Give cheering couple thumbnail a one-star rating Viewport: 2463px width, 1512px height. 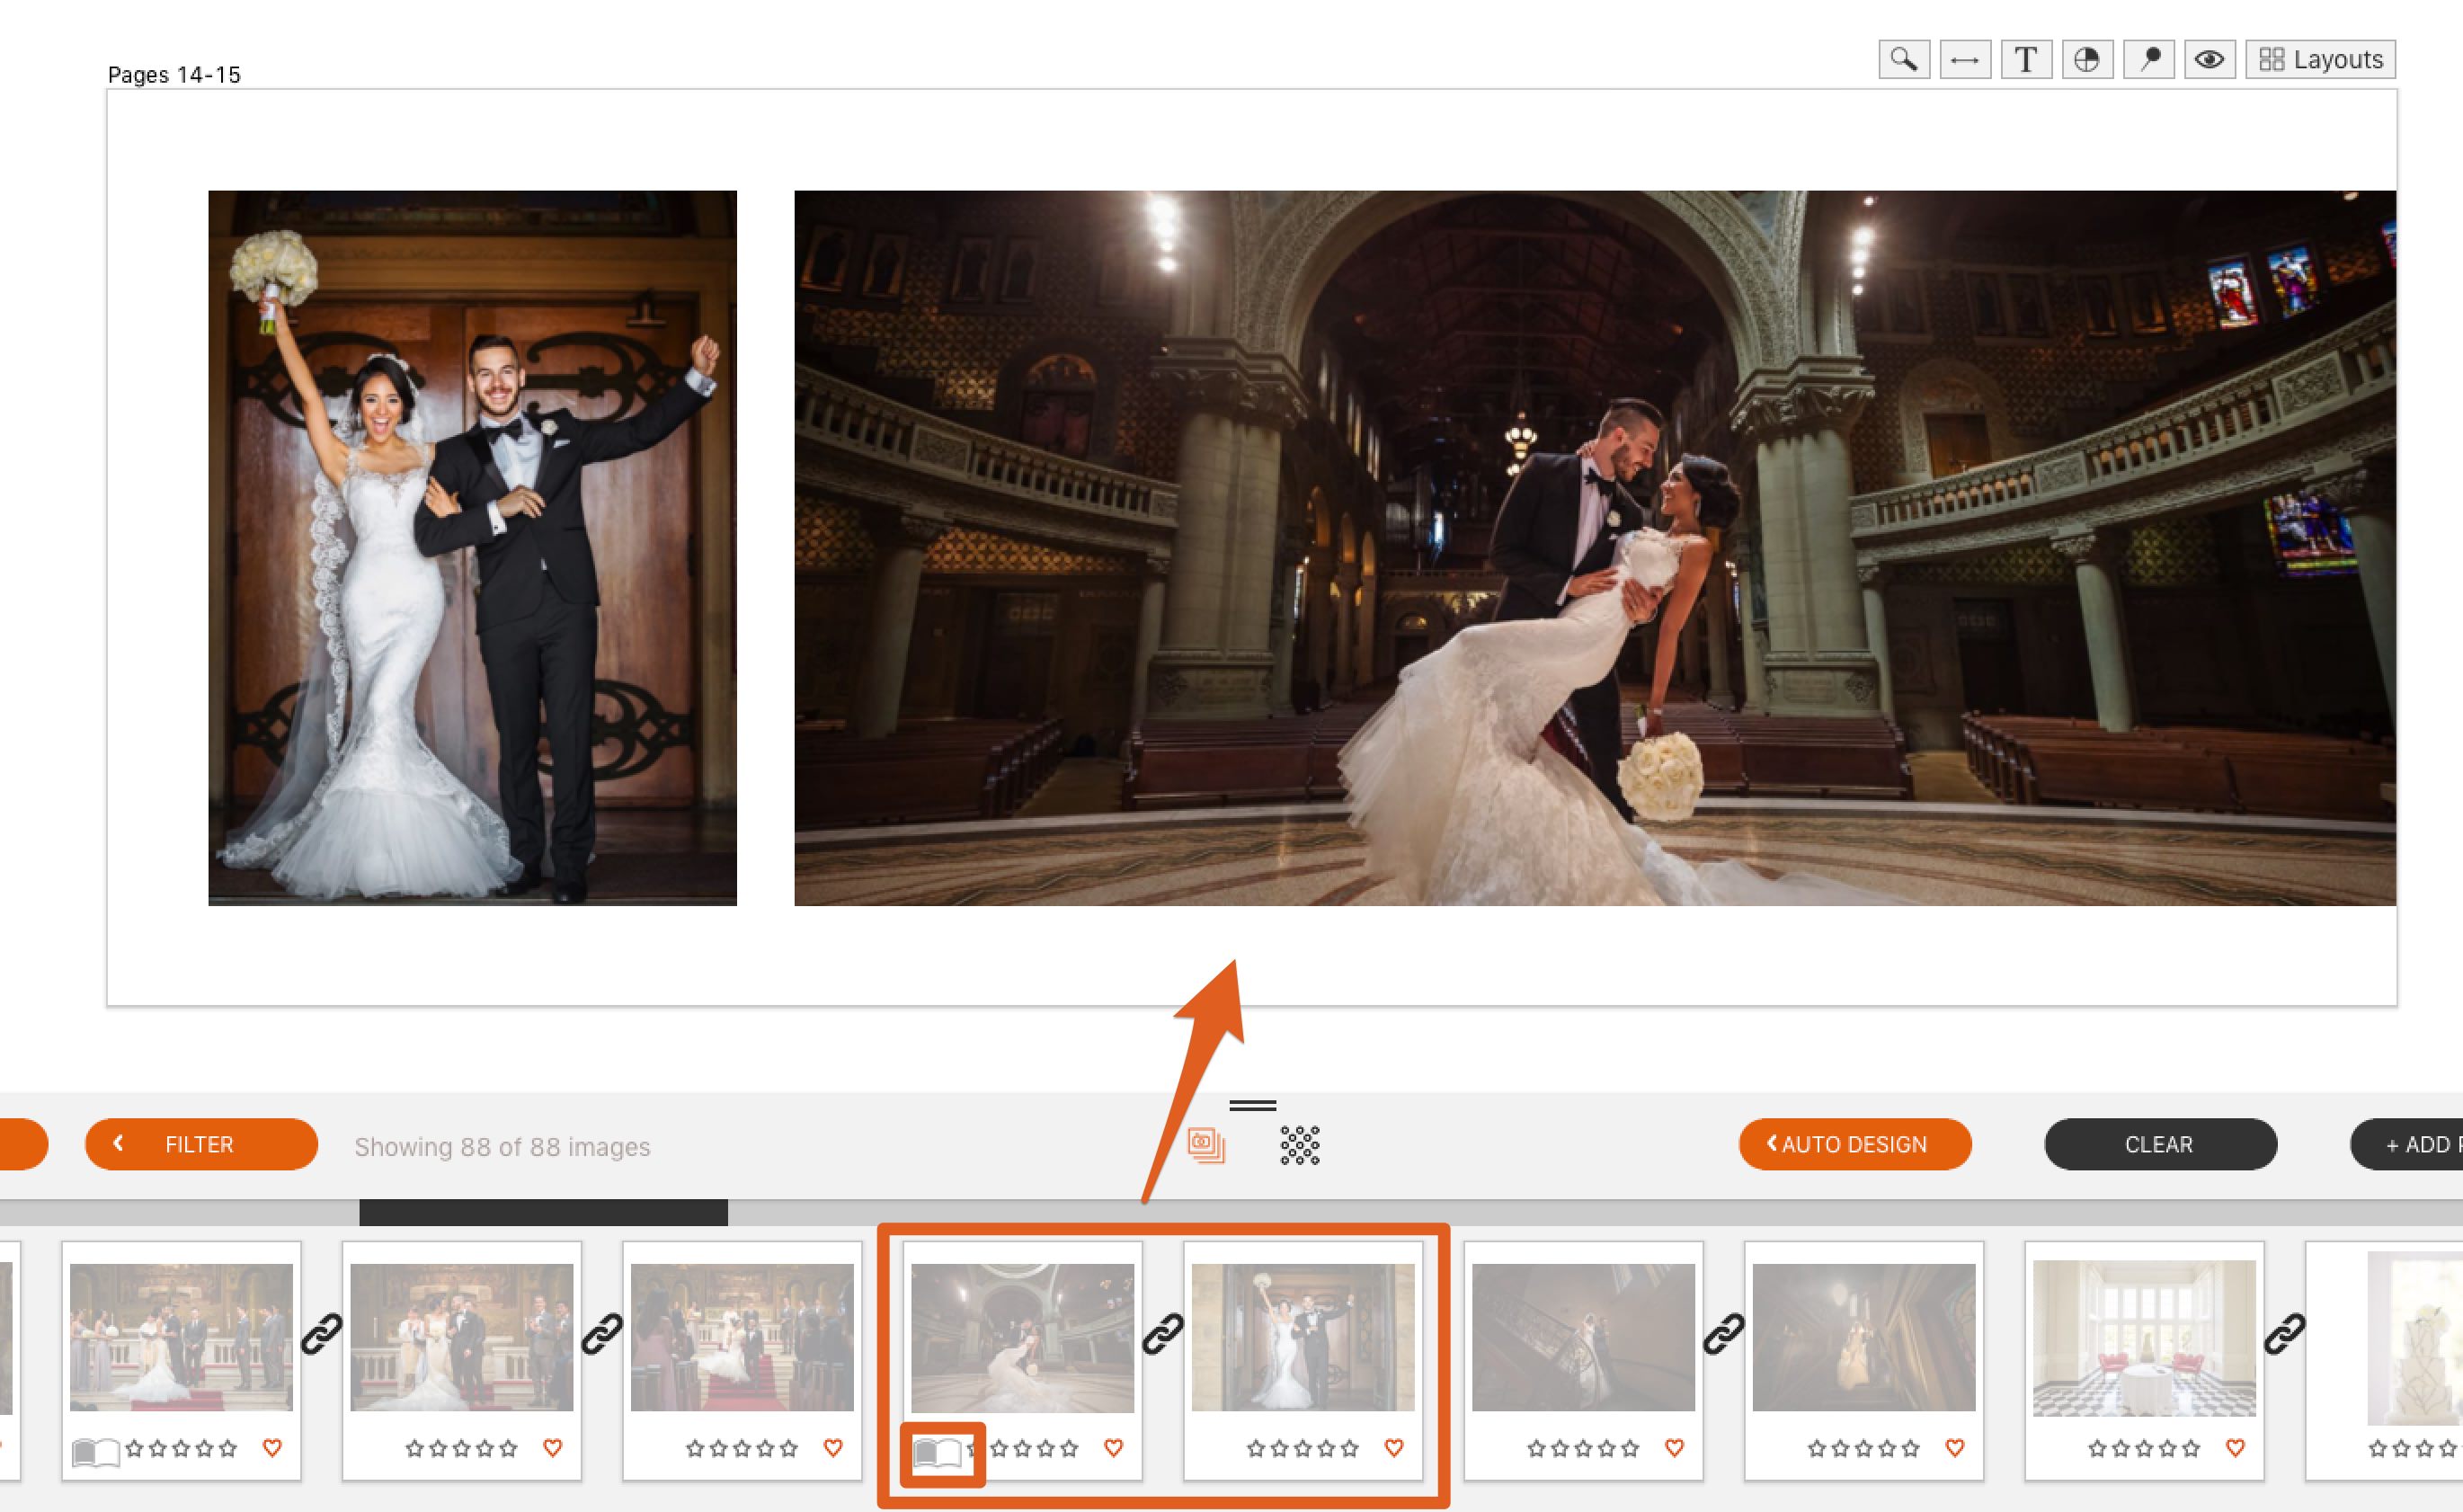(x=1257, y=1448)
